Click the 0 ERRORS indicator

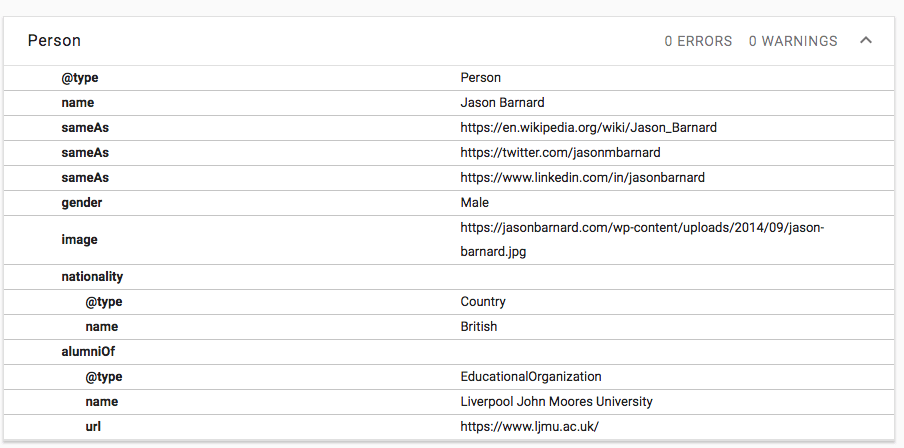pyautogui.click(x=698, y=41)
